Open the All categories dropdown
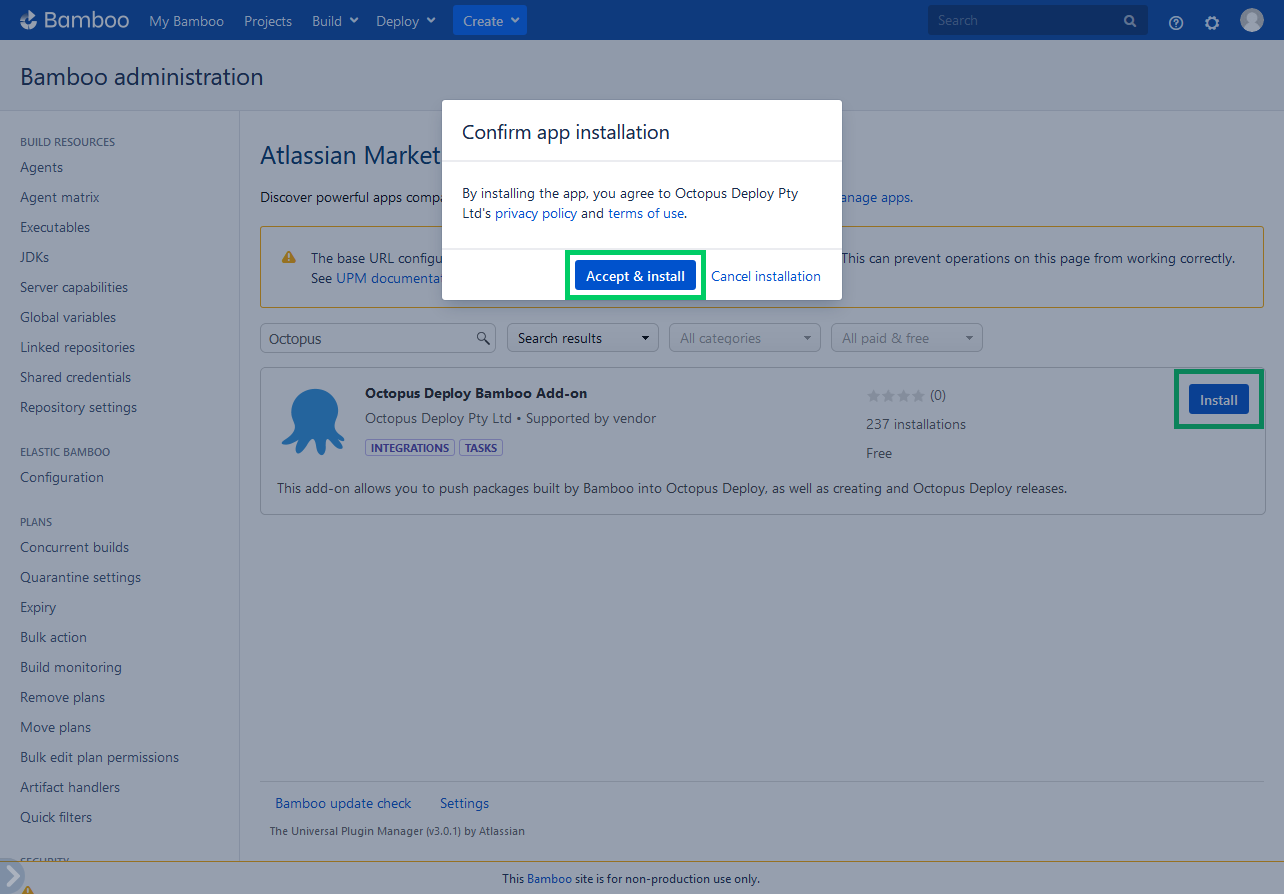This screenshot has height=894, width=1284. [x=745, y=338]
